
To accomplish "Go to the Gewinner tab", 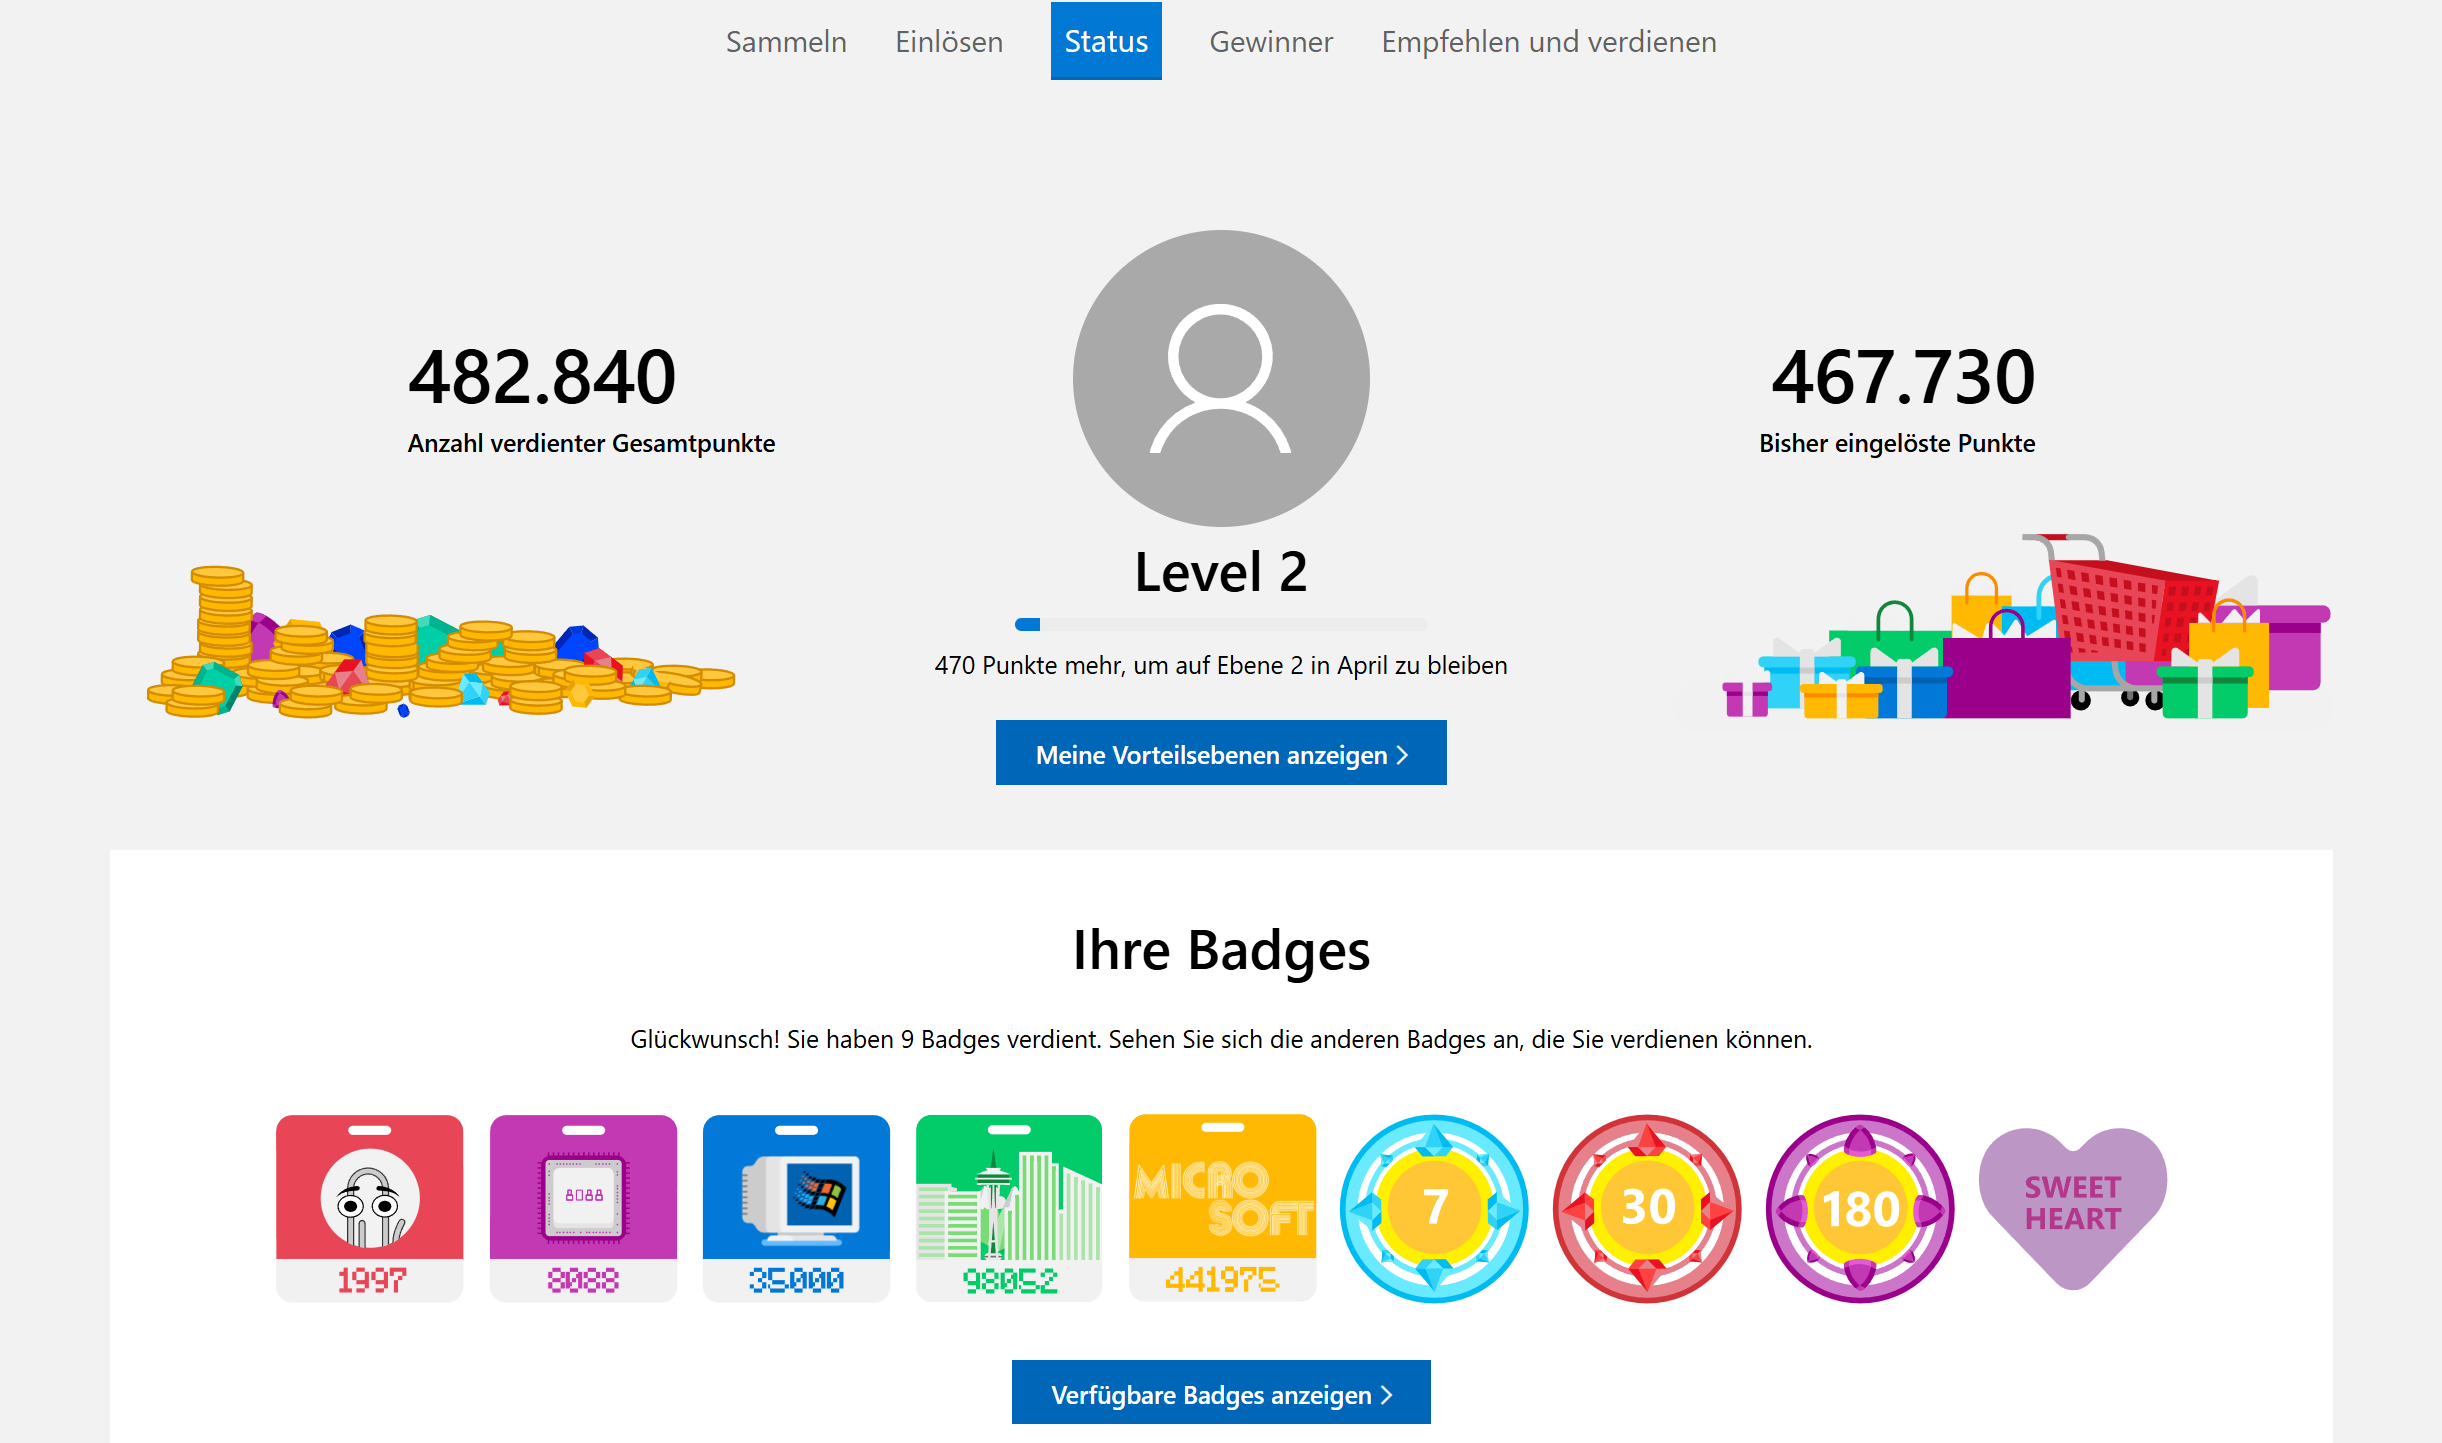I will click(1271, 42).
